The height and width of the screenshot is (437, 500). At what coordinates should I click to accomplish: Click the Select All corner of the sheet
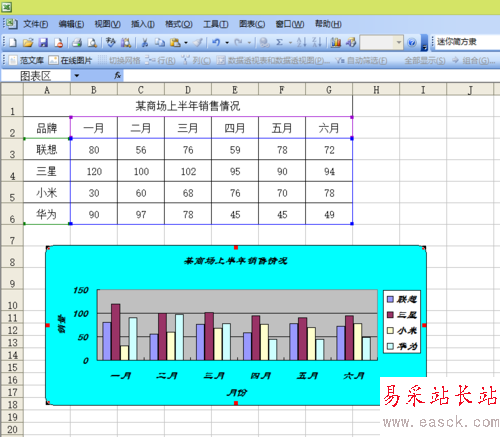12,89
